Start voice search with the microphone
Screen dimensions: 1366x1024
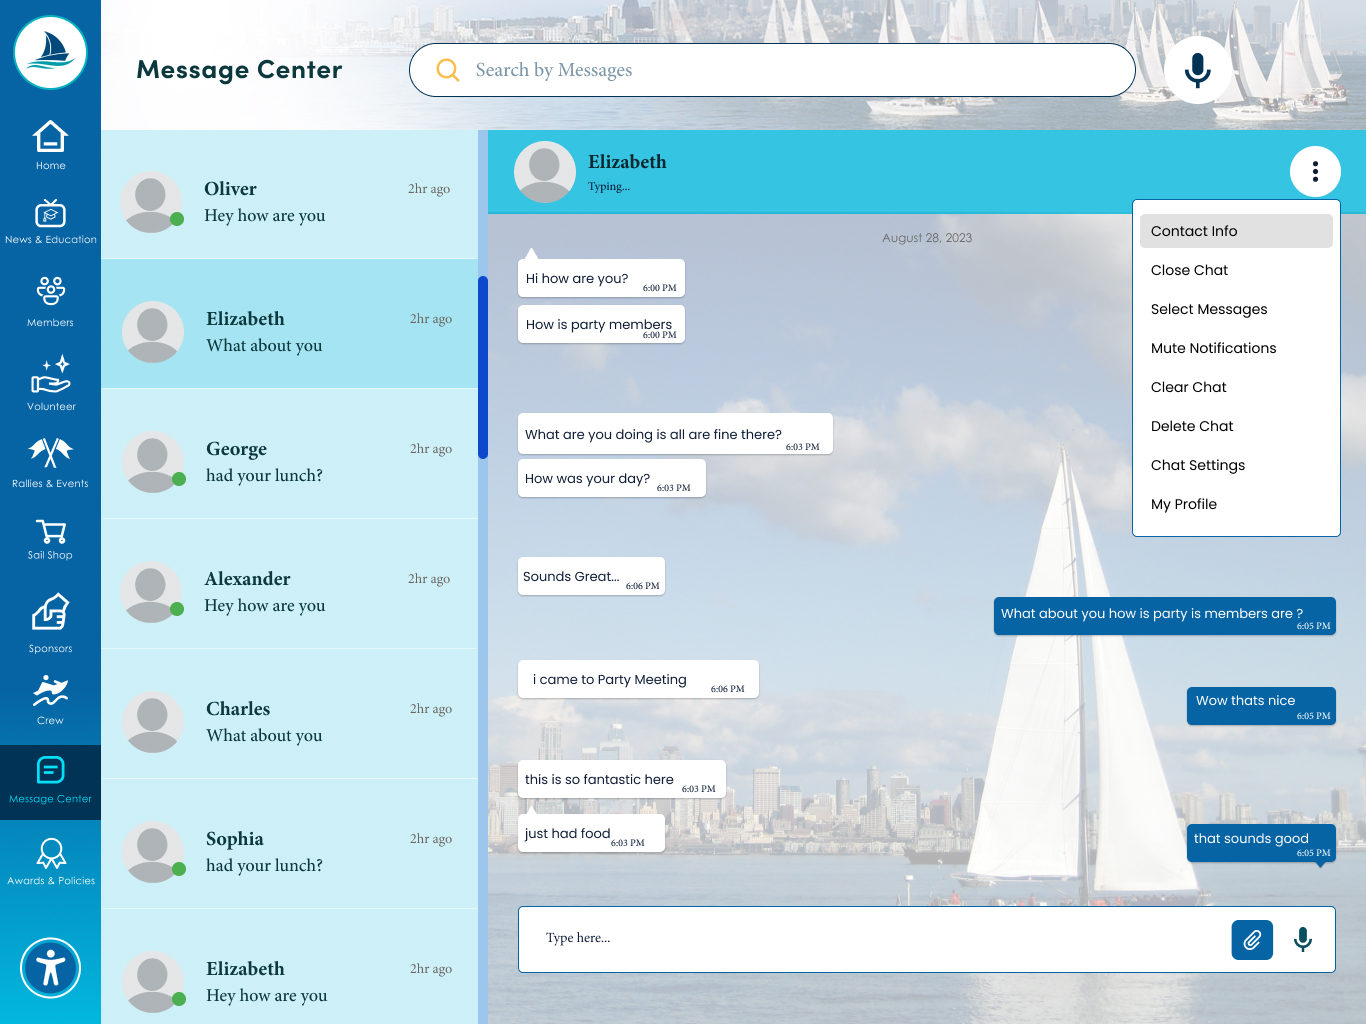click(1197, 70)
